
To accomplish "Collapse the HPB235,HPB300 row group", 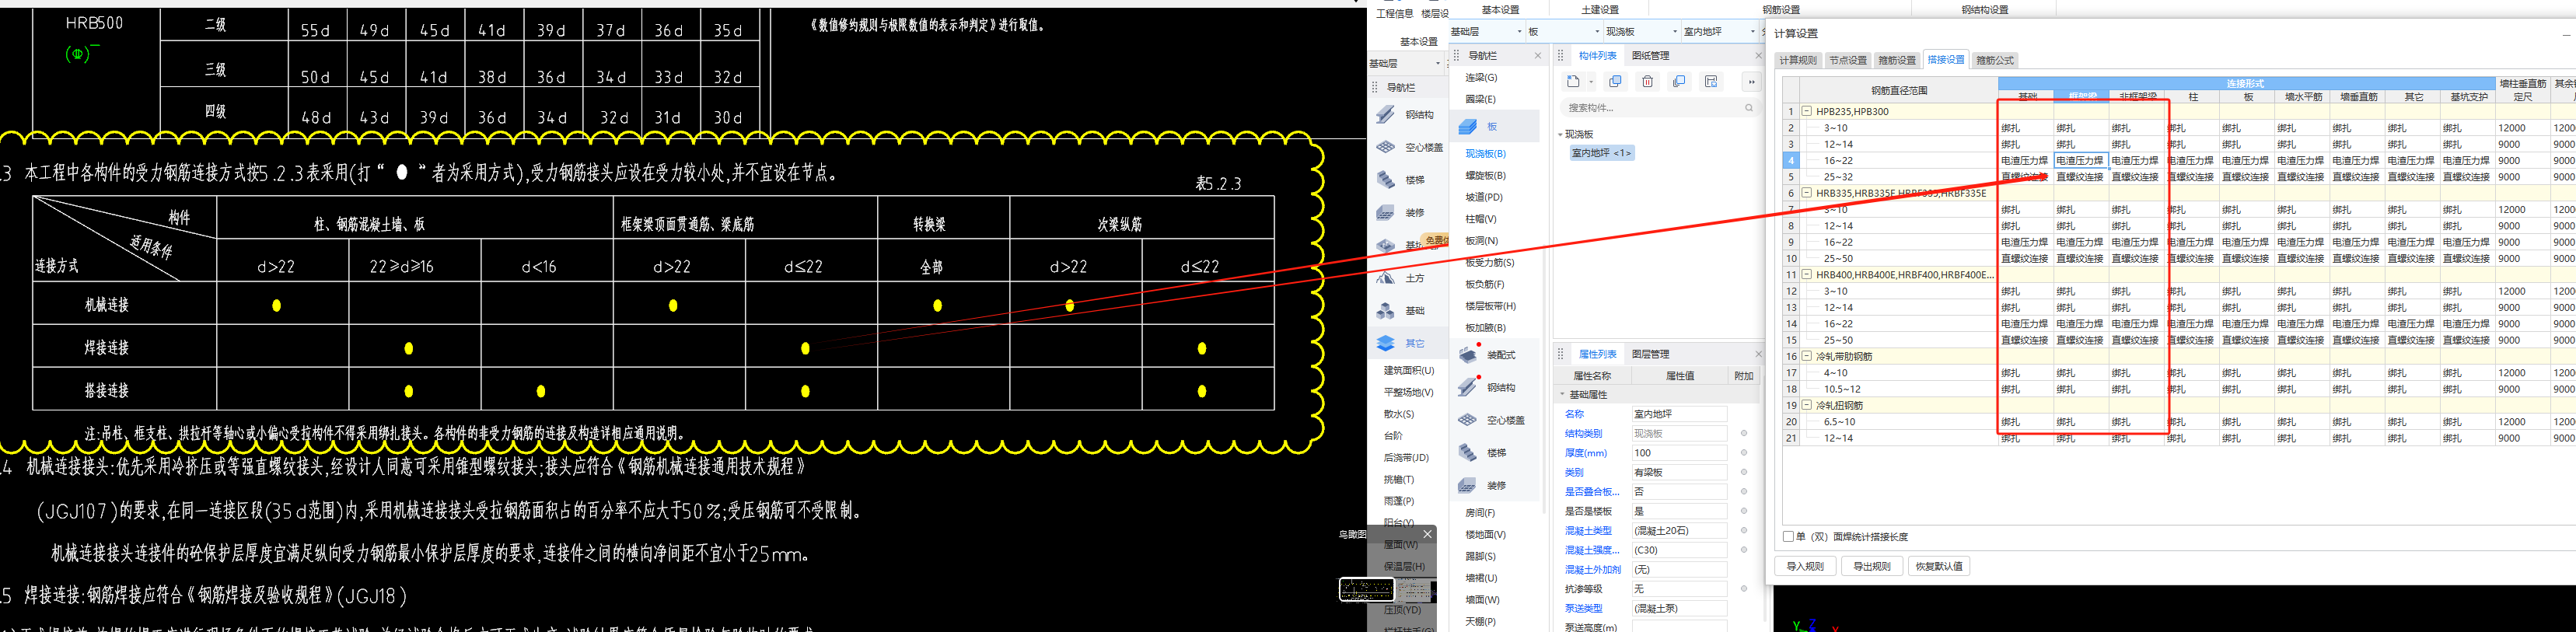I will coord(1807,112).
